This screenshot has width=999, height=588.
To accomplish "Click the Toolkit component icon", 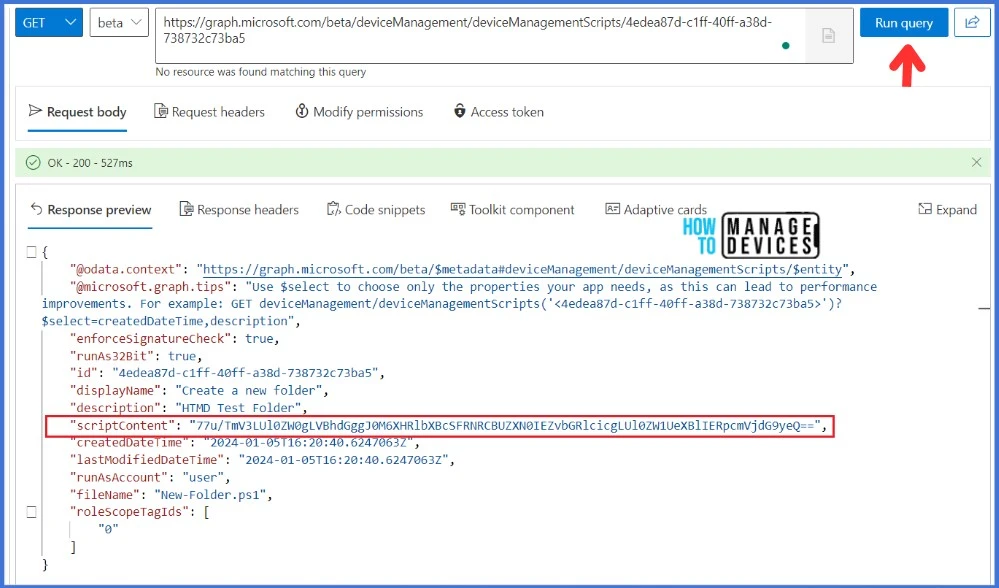I will [457, 208].
